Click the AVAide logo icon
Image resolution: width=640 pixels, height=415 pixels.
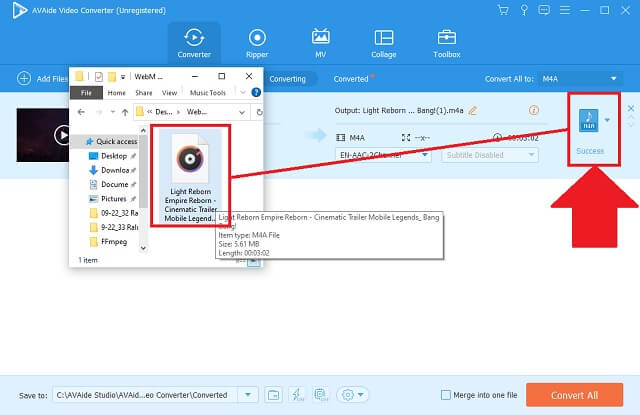click(19, 10)
